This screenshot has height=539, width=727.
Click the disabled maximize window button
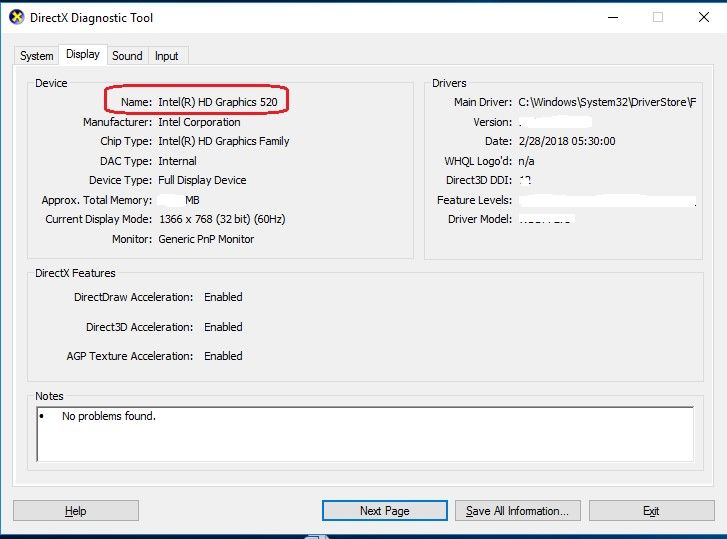click(658, 18)
